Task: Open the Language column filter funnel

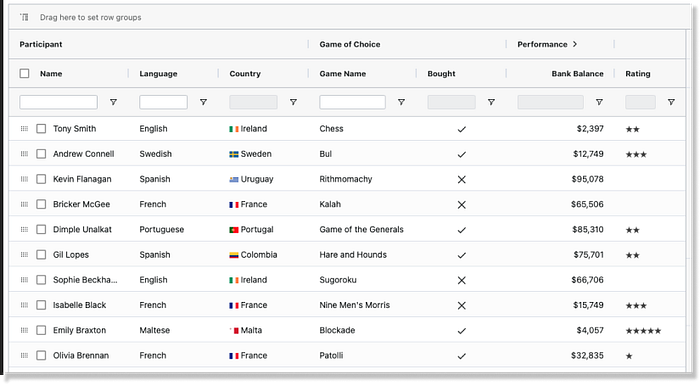Action: (x=203, y=102)
